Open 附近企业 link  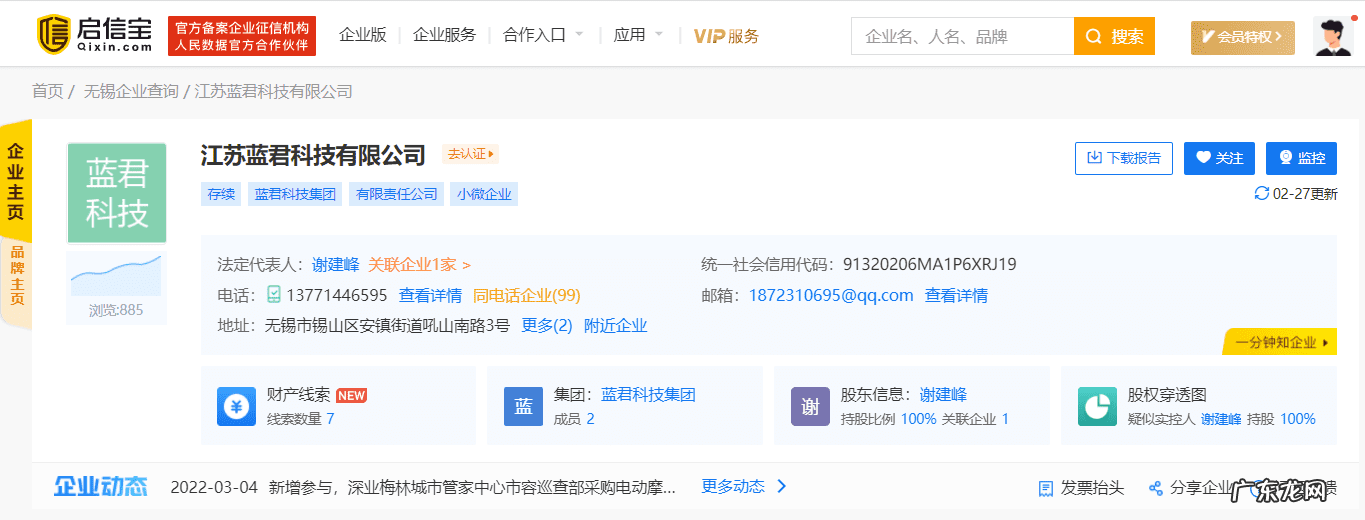click(x=615, y=325)
